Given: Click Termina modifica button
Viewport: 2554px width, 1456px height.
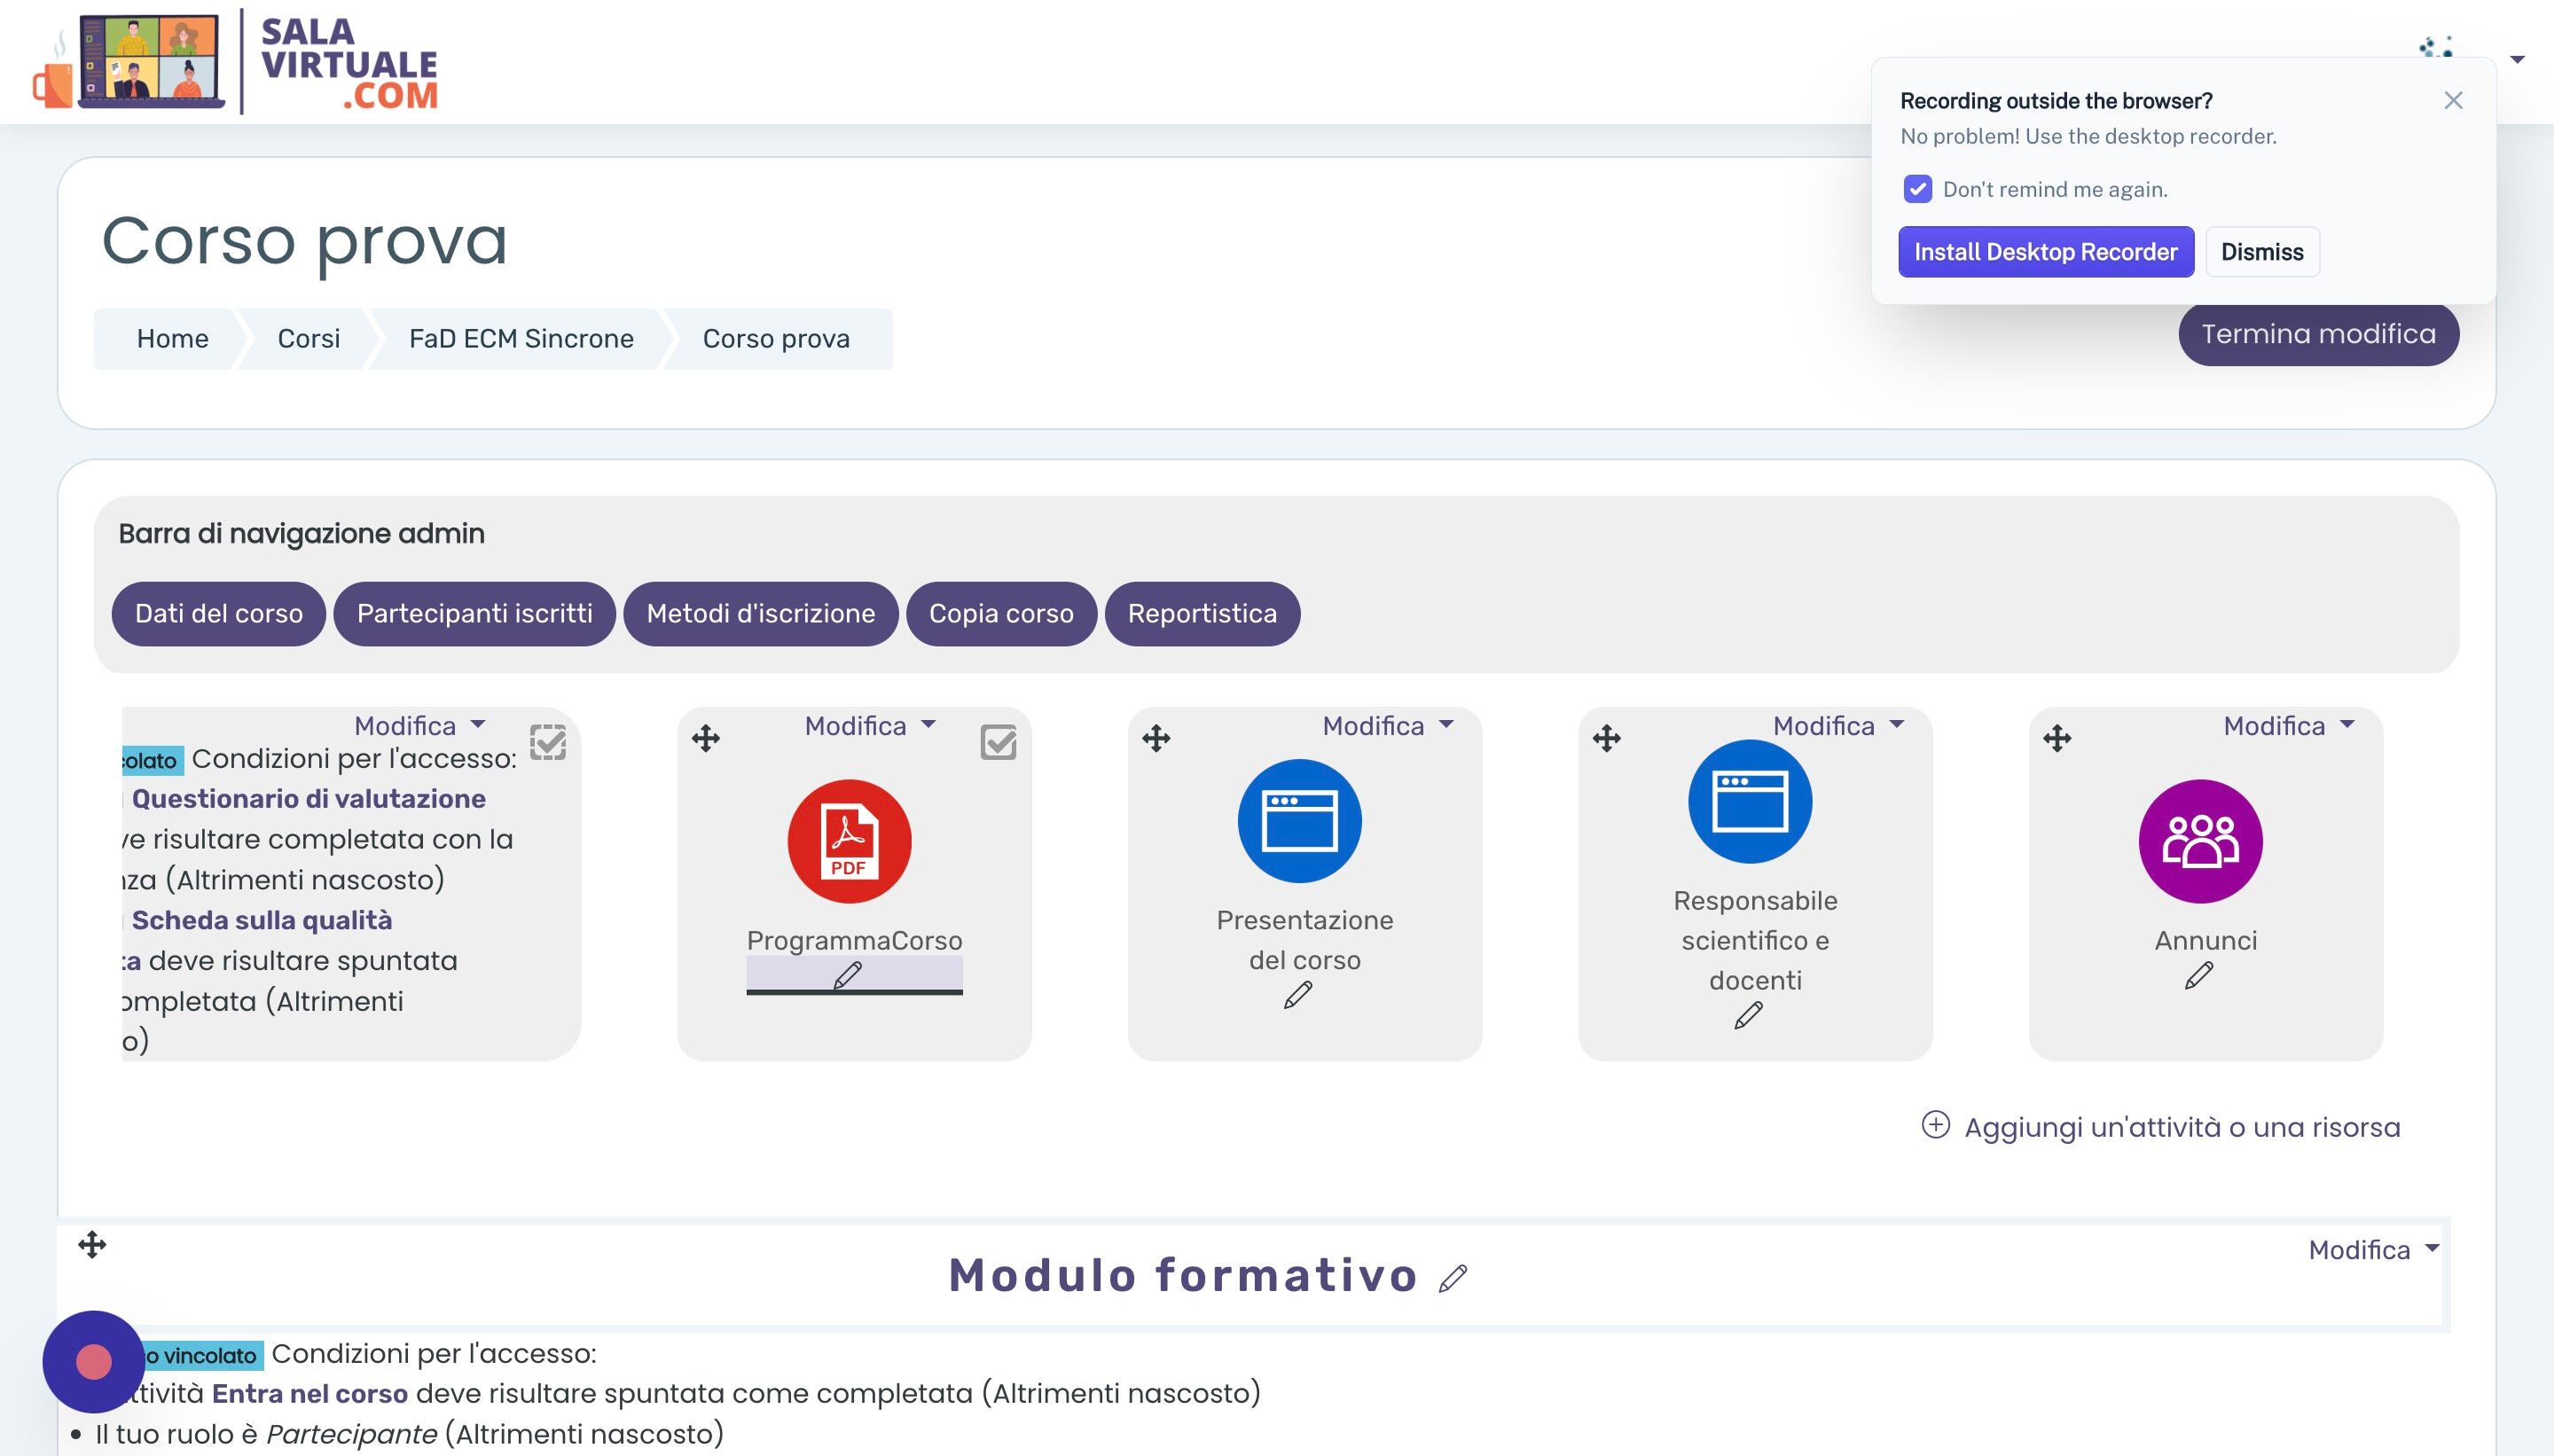Looking at the screenshot, I should pos(2318,335).
